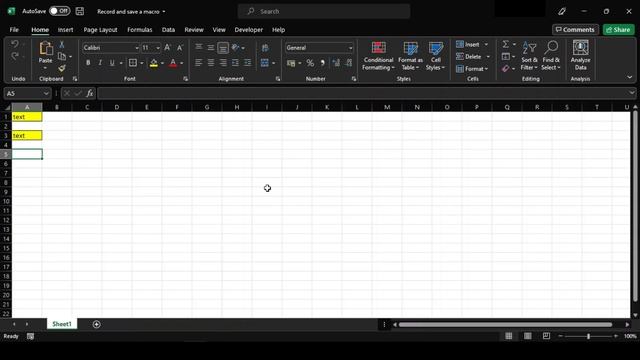Open Font settings dialog launcher

tap(185, 79)
